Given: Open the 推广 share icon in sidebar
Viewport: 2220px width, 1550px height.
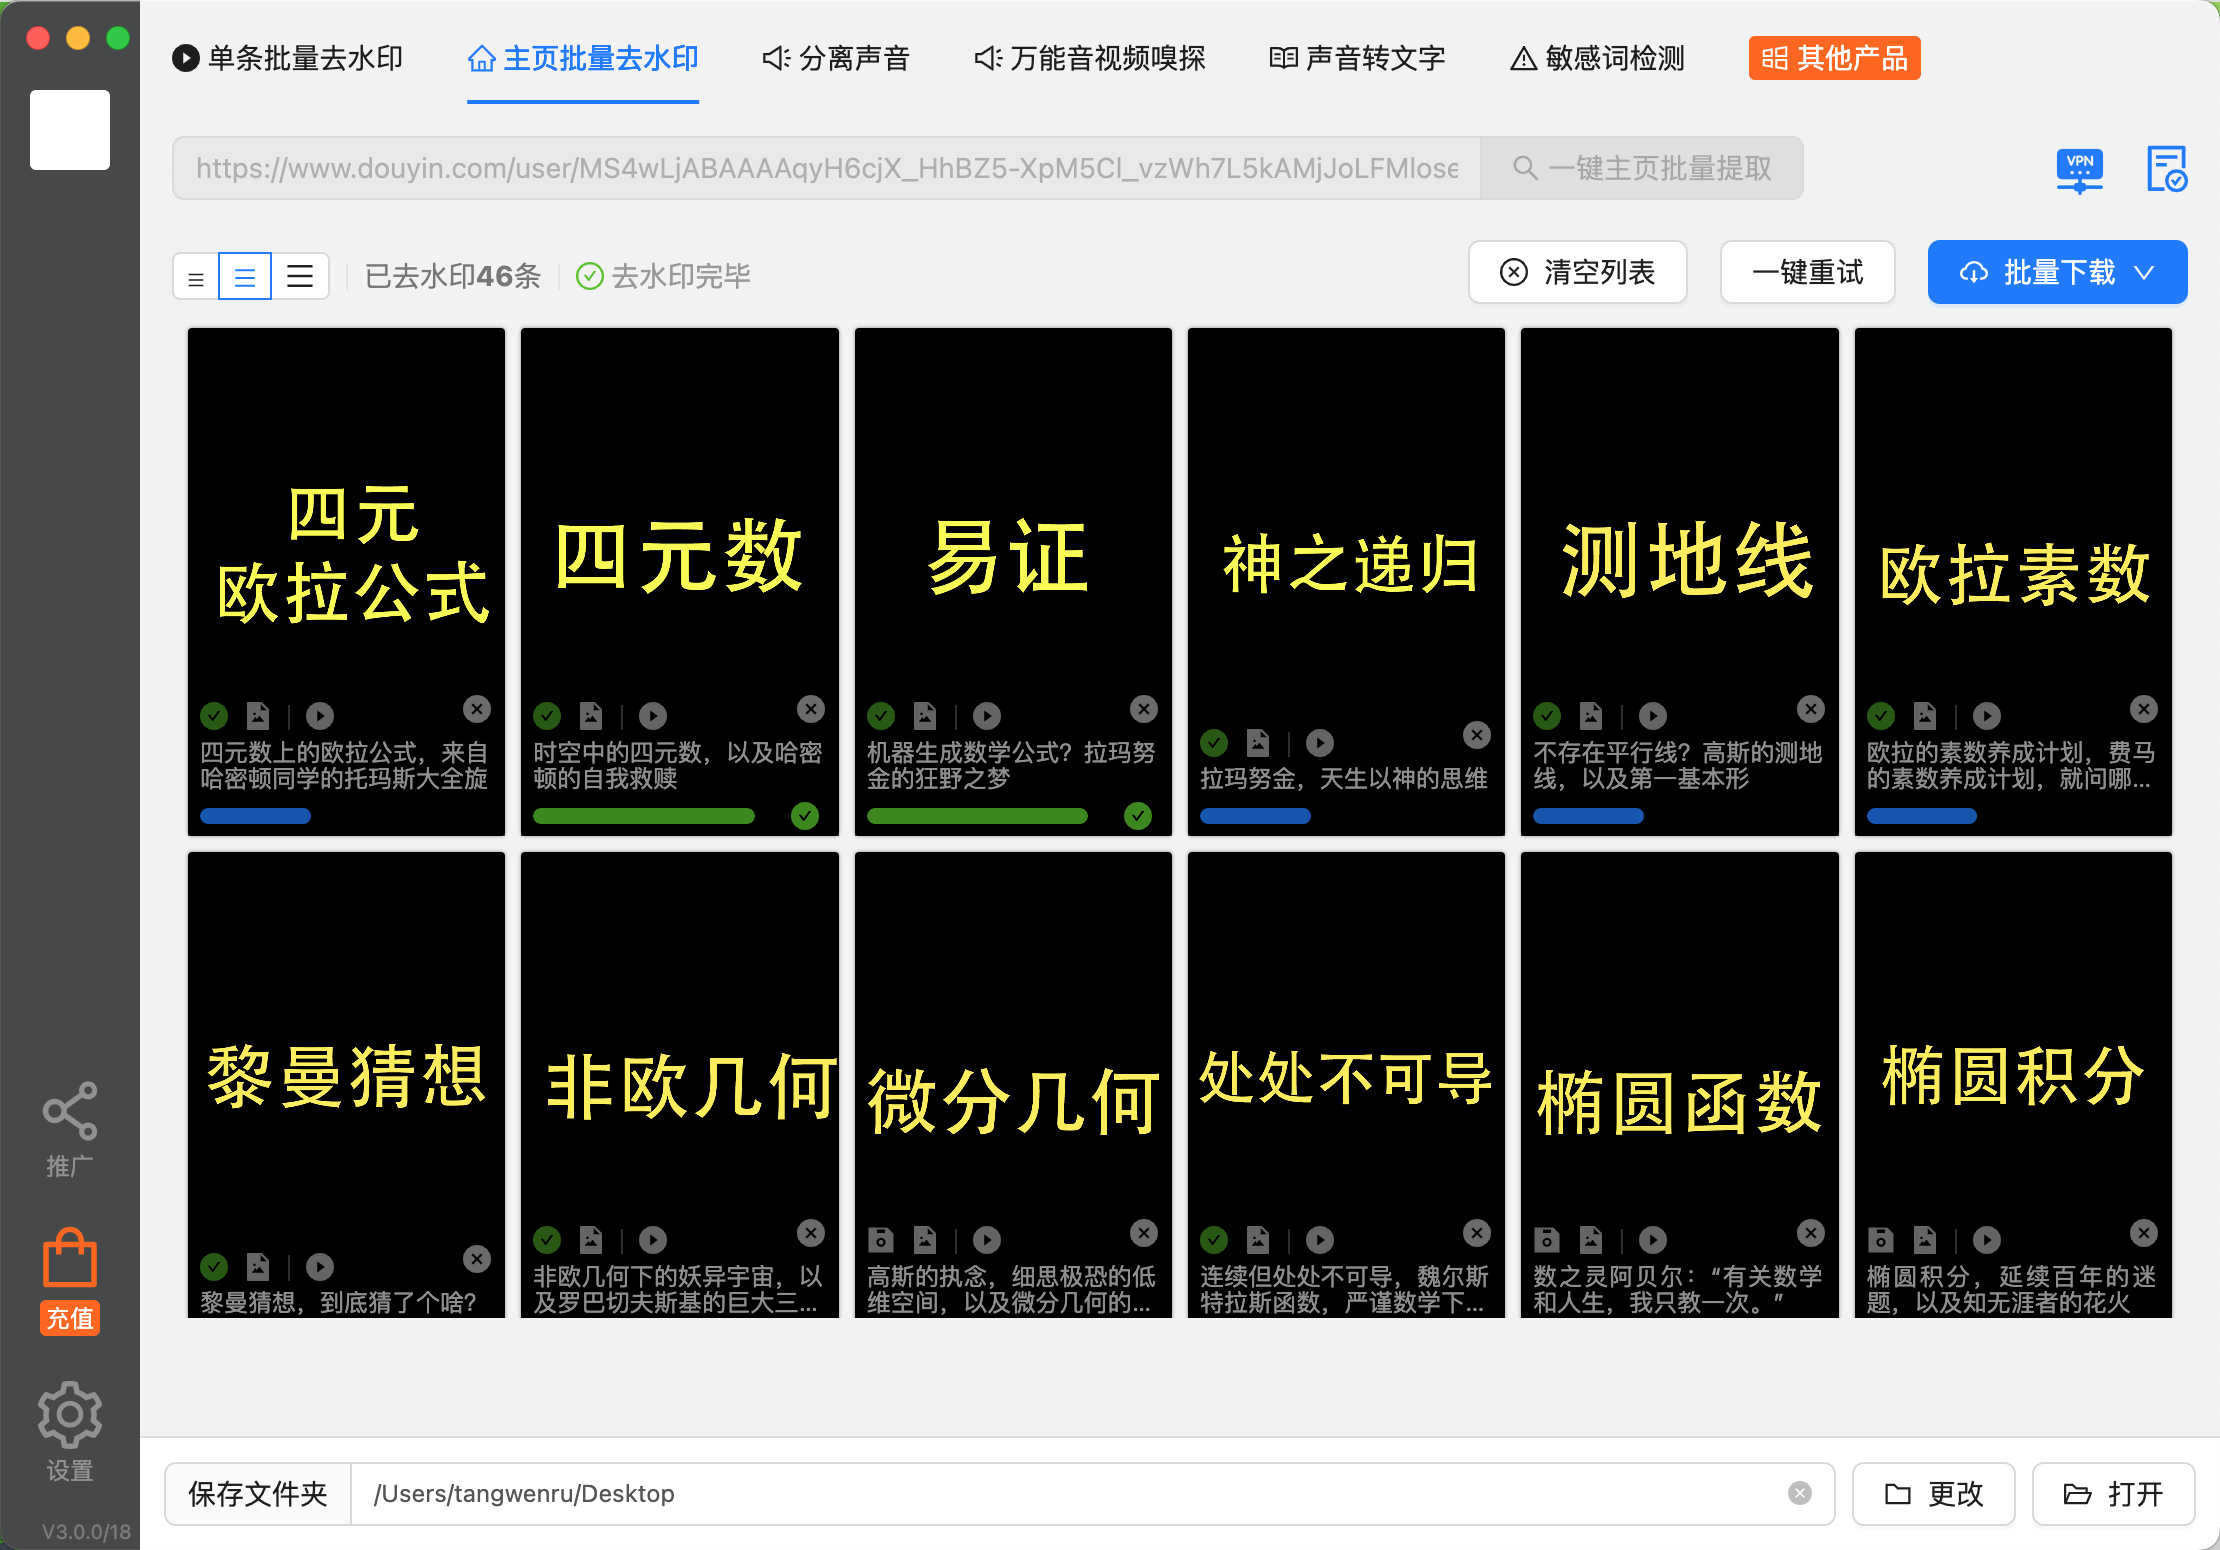Looking at the screenshot, I should [x=70, y=1112].
